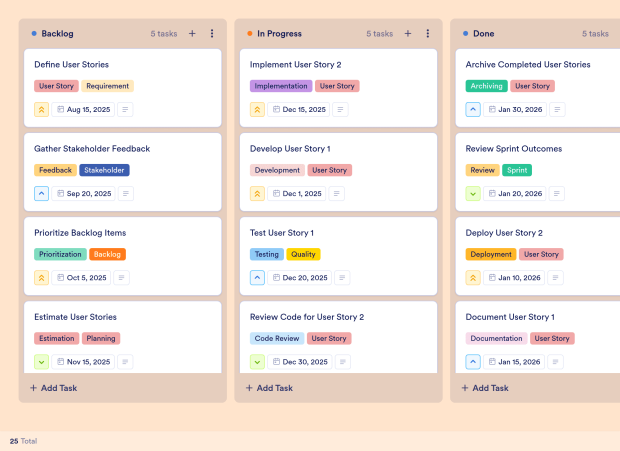Open the Jan 20, 2026 due date
This screenshot has height=451, width=620.
515,194
